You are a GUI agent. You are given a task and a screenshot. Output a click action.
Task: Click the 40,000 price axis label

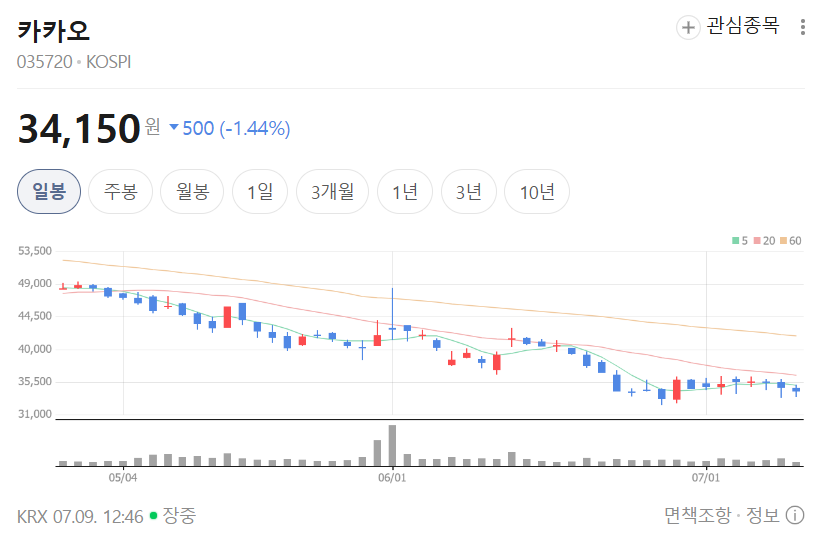pyautogui.click(x=35, y=349)
